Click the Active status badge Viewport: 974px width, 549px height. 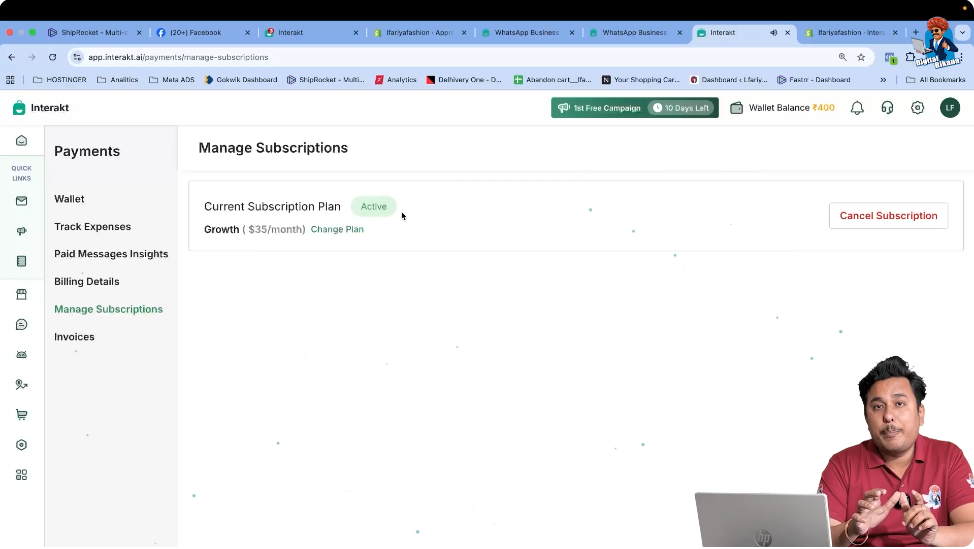tap(373, 207)
